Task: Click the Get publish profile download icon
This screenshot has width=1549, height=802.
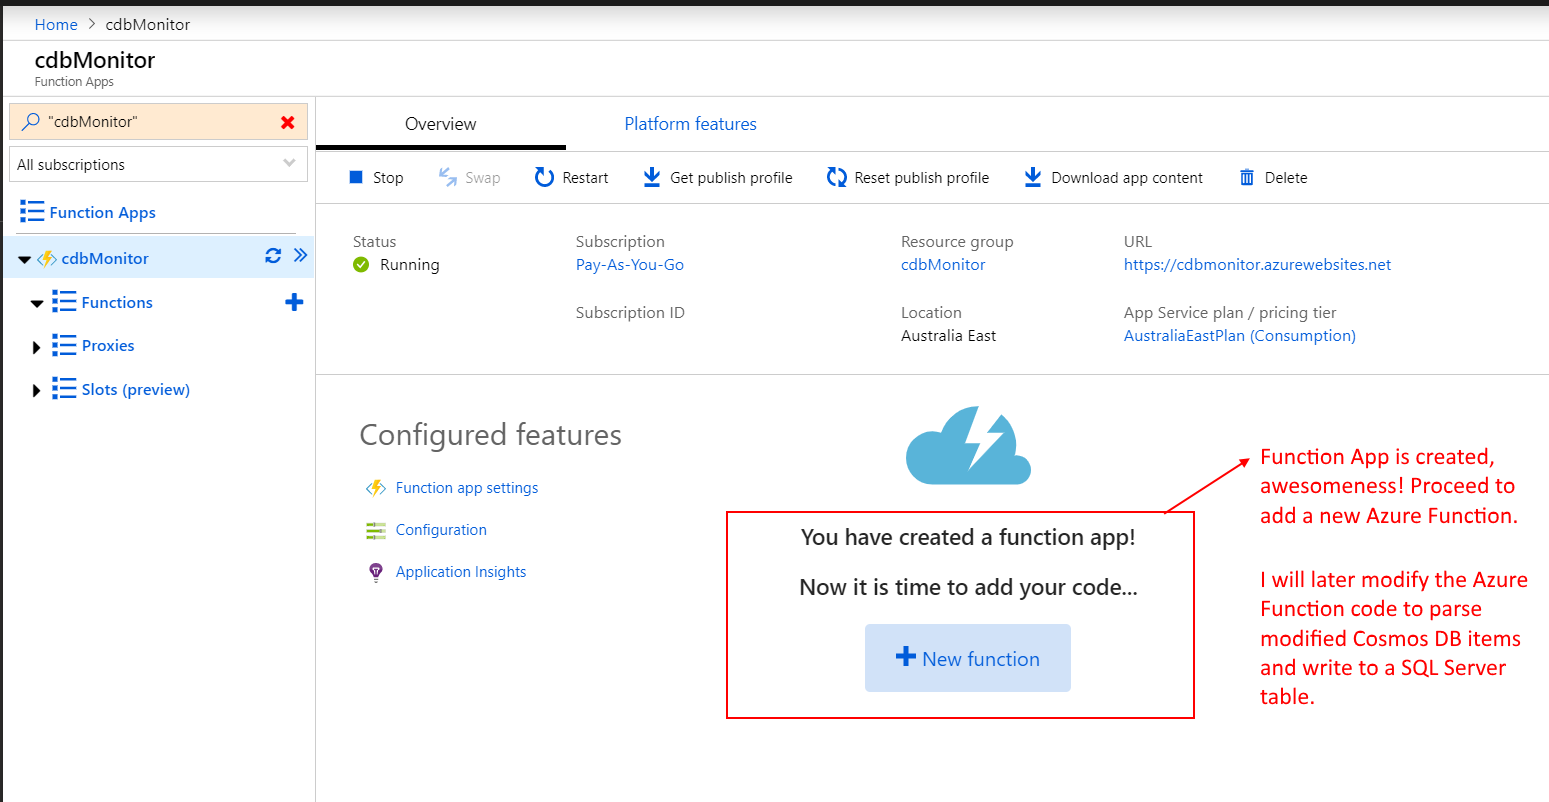Action: click(651, 178)
